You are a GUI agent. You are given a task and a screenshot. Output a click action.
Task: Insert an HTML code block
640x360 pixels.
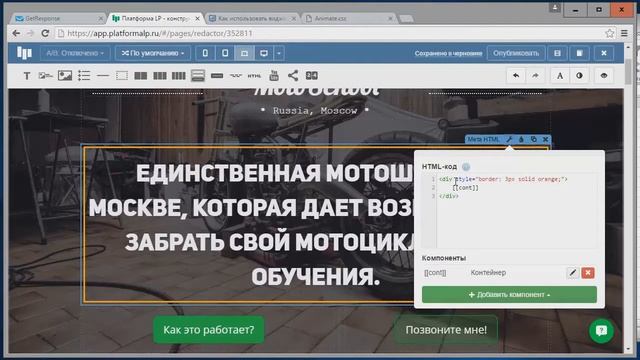pos(254,76)
